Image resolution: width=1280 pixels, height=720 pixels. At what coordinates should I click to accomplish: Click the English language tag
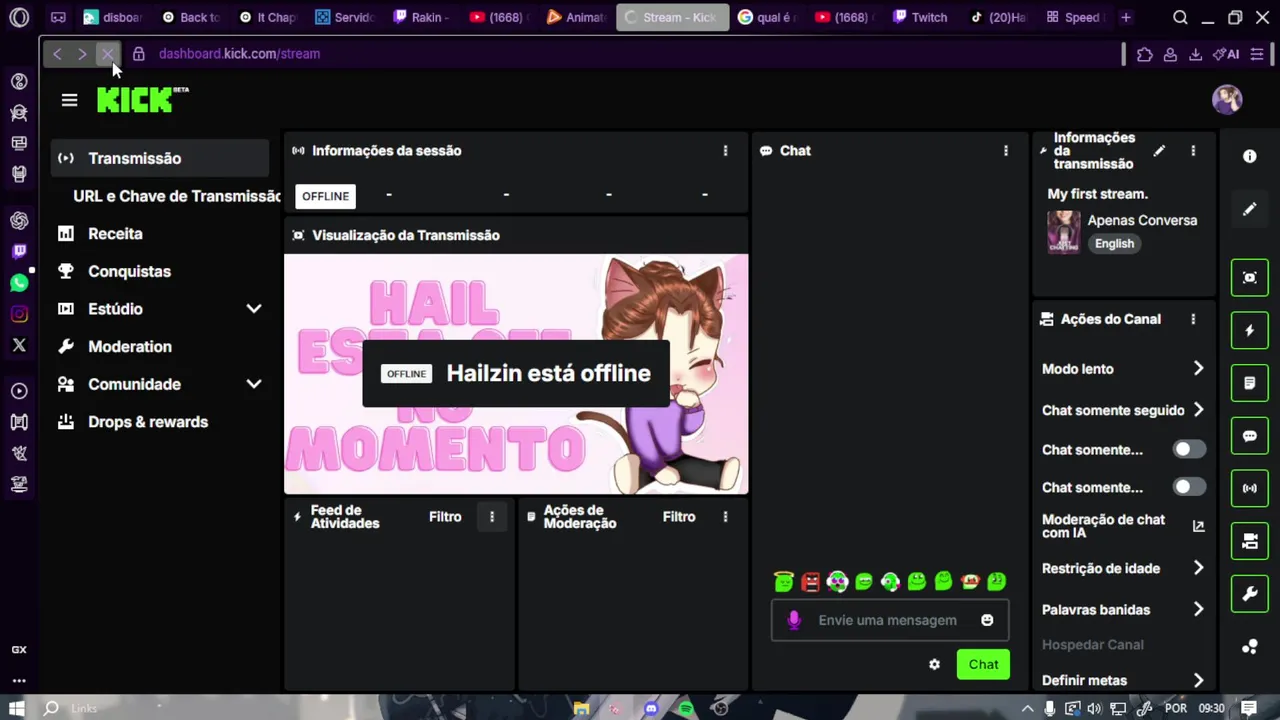click(x=1114, y=244)
